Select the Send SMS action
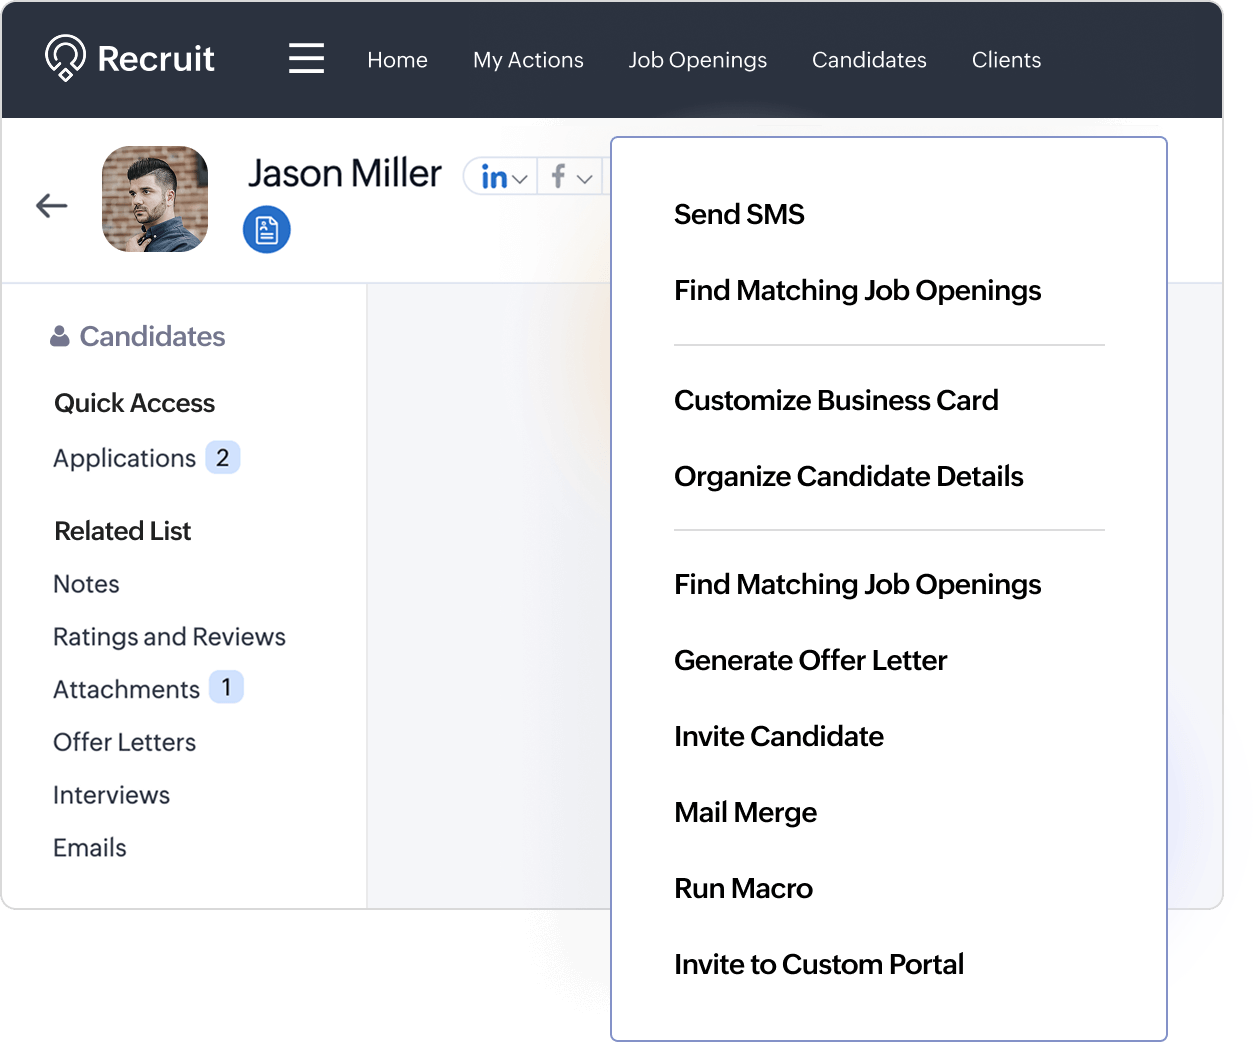 click(739, 213)
